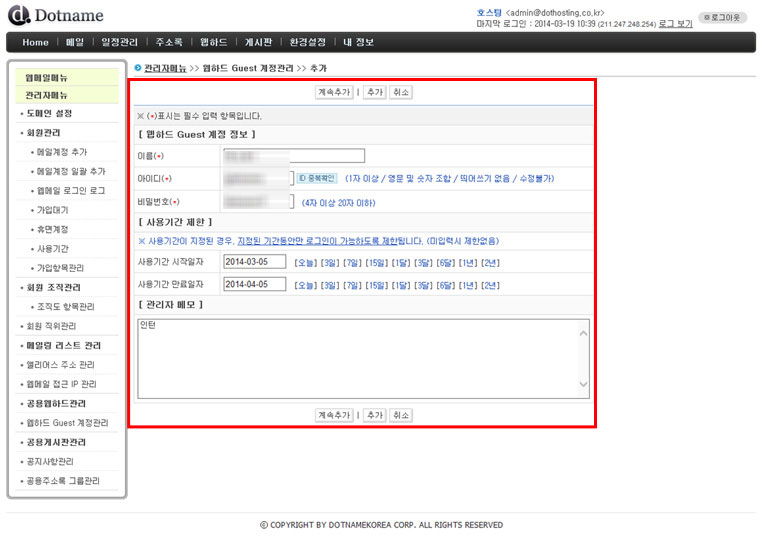Click the Dotname logo icon
The width and height of the screenshot is (760, 536).
tap(18, 15)
